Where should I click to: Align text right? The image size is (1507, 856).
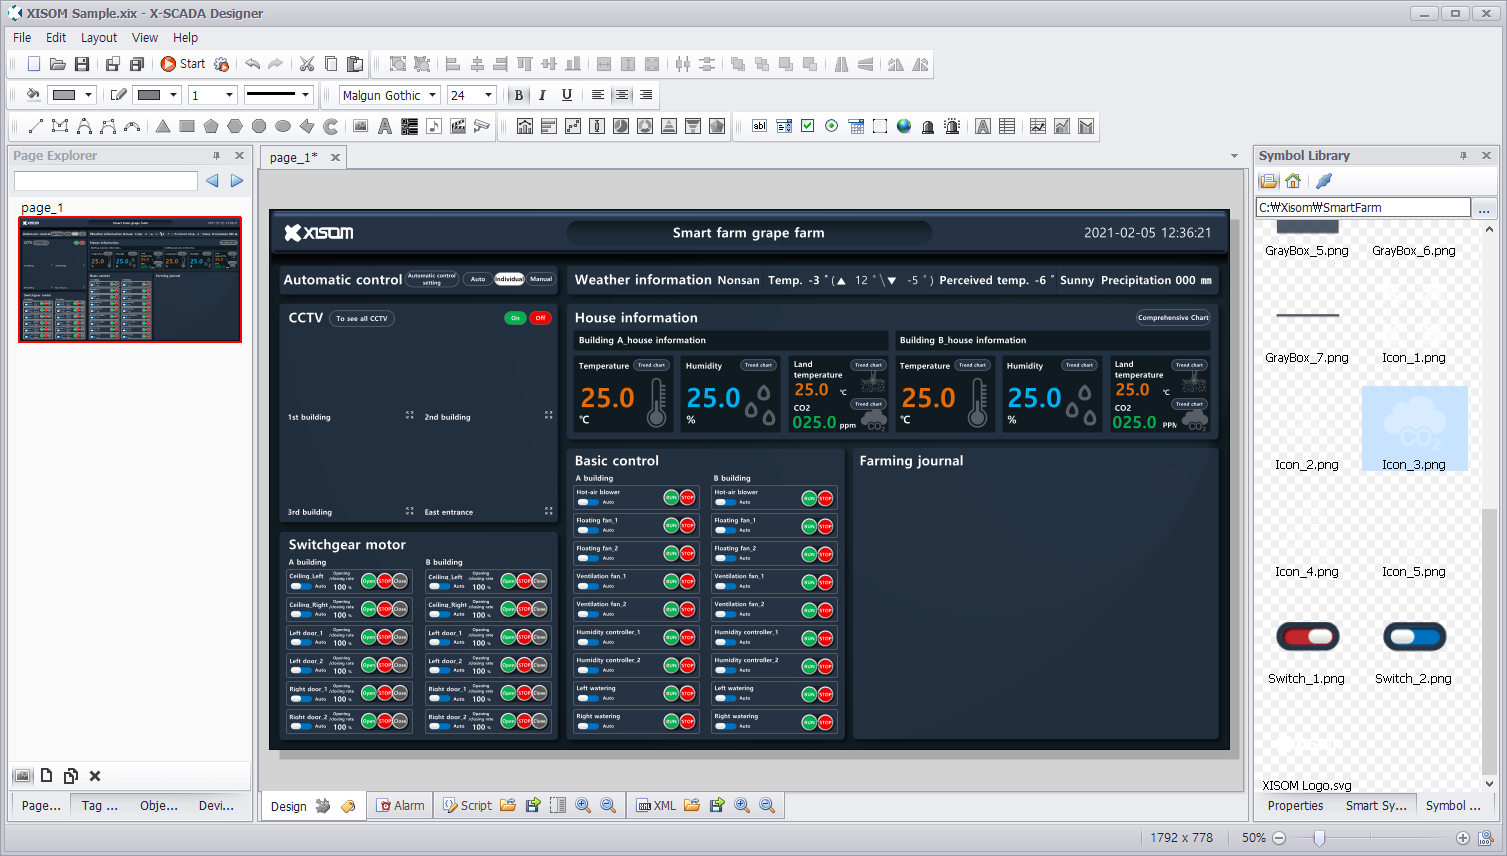646,95
